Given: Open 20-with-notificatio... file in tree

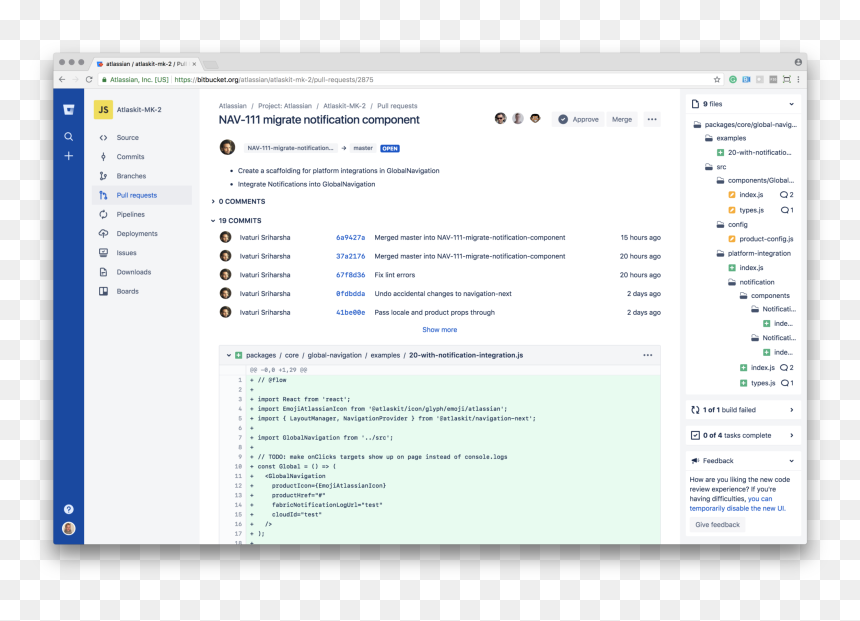Looking at the screenshot, I should coord(755,153).
